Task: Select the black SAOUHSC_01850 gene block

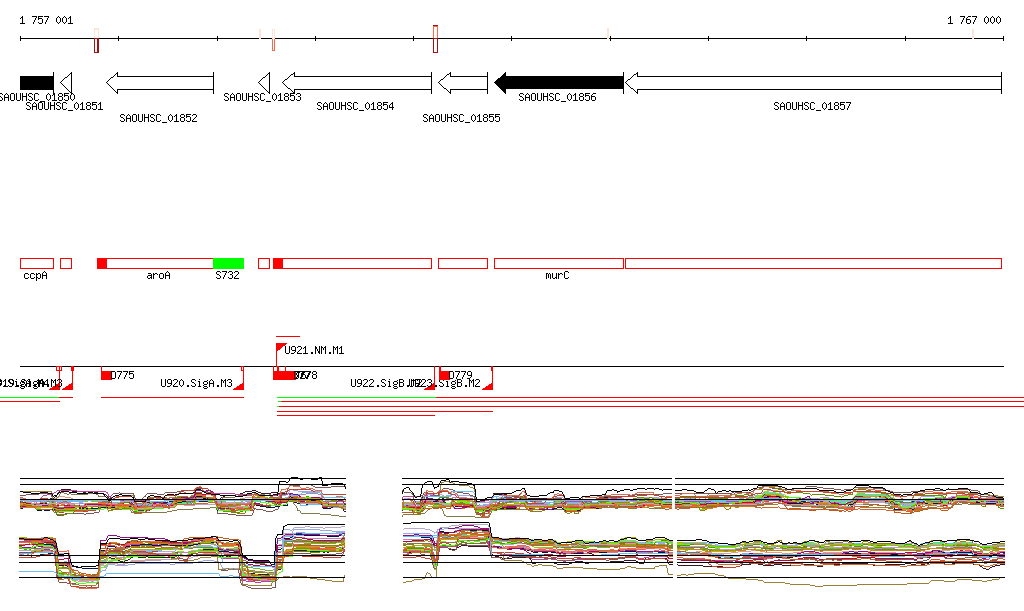Action: click(x=37, y=83)
